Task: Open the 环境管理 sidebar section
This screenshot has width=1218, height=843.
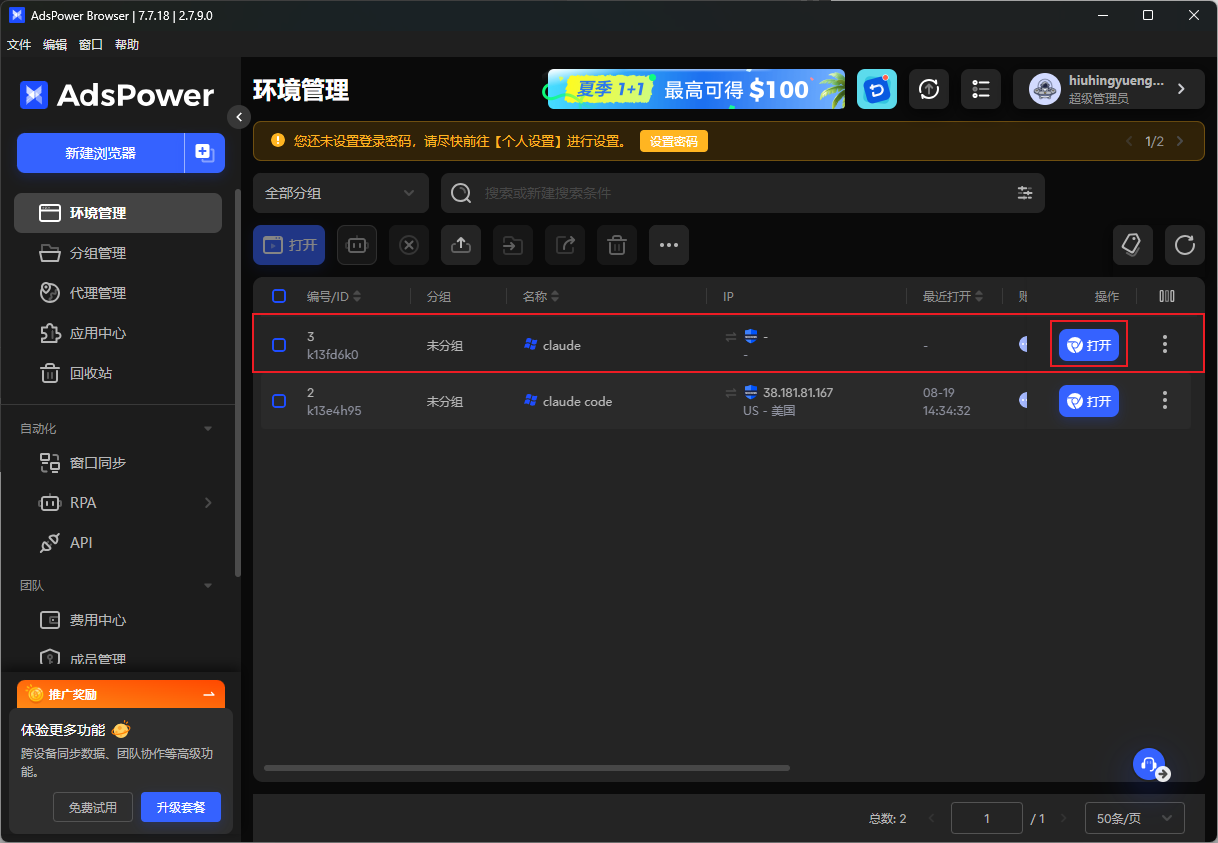Action: 118,213
